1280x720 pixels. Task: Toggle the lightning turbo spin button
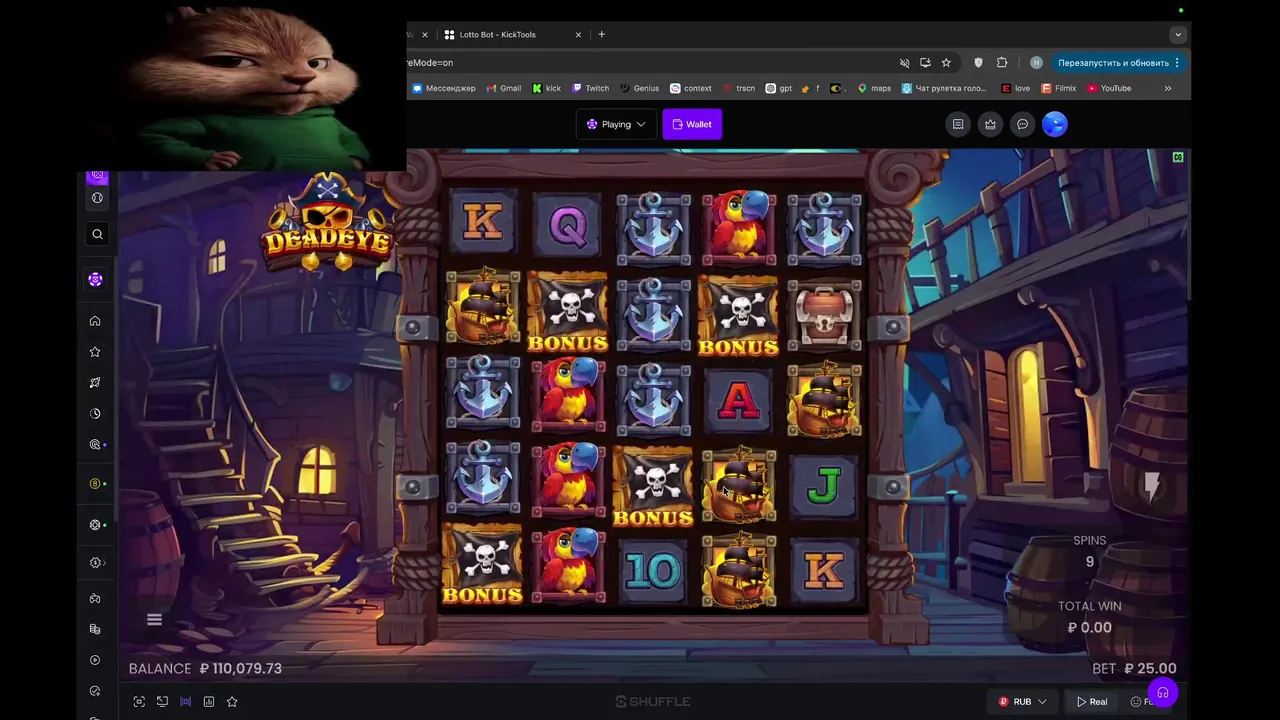[x=1152, y=487]
